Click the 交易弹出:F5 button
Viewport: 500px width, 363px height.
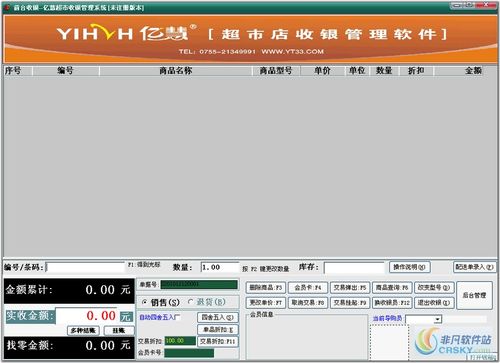click(350, 287)
